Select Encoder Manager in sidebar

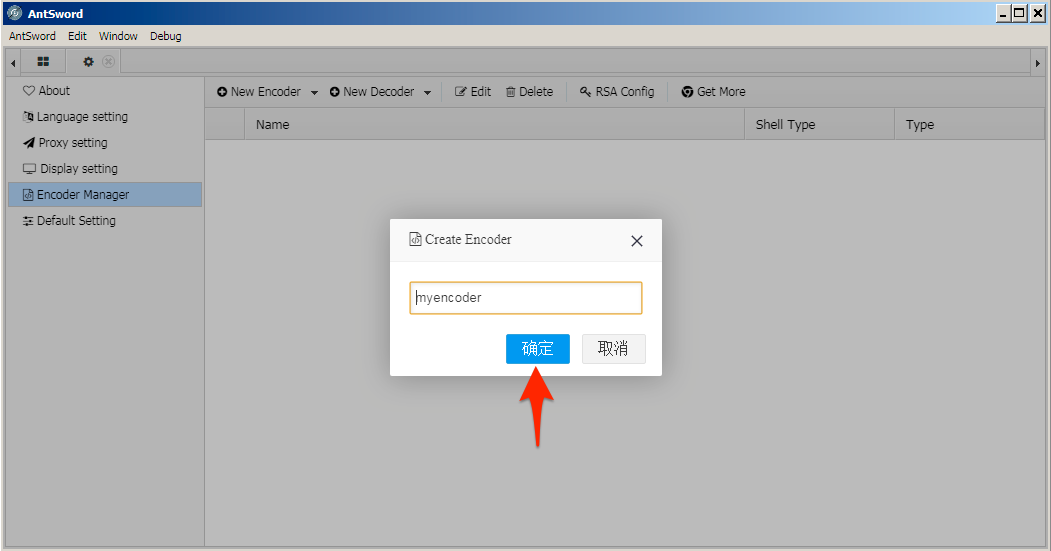(105, 194)
